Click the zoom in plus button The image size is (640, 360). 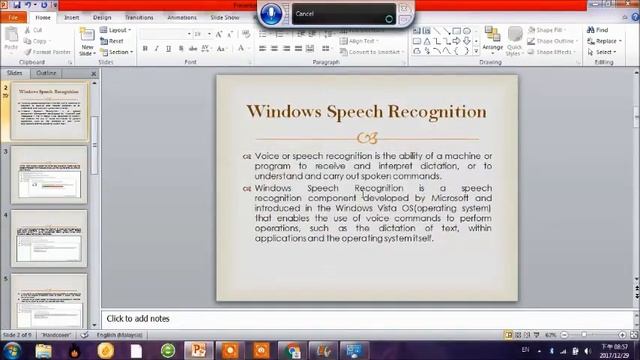[622, 335]
